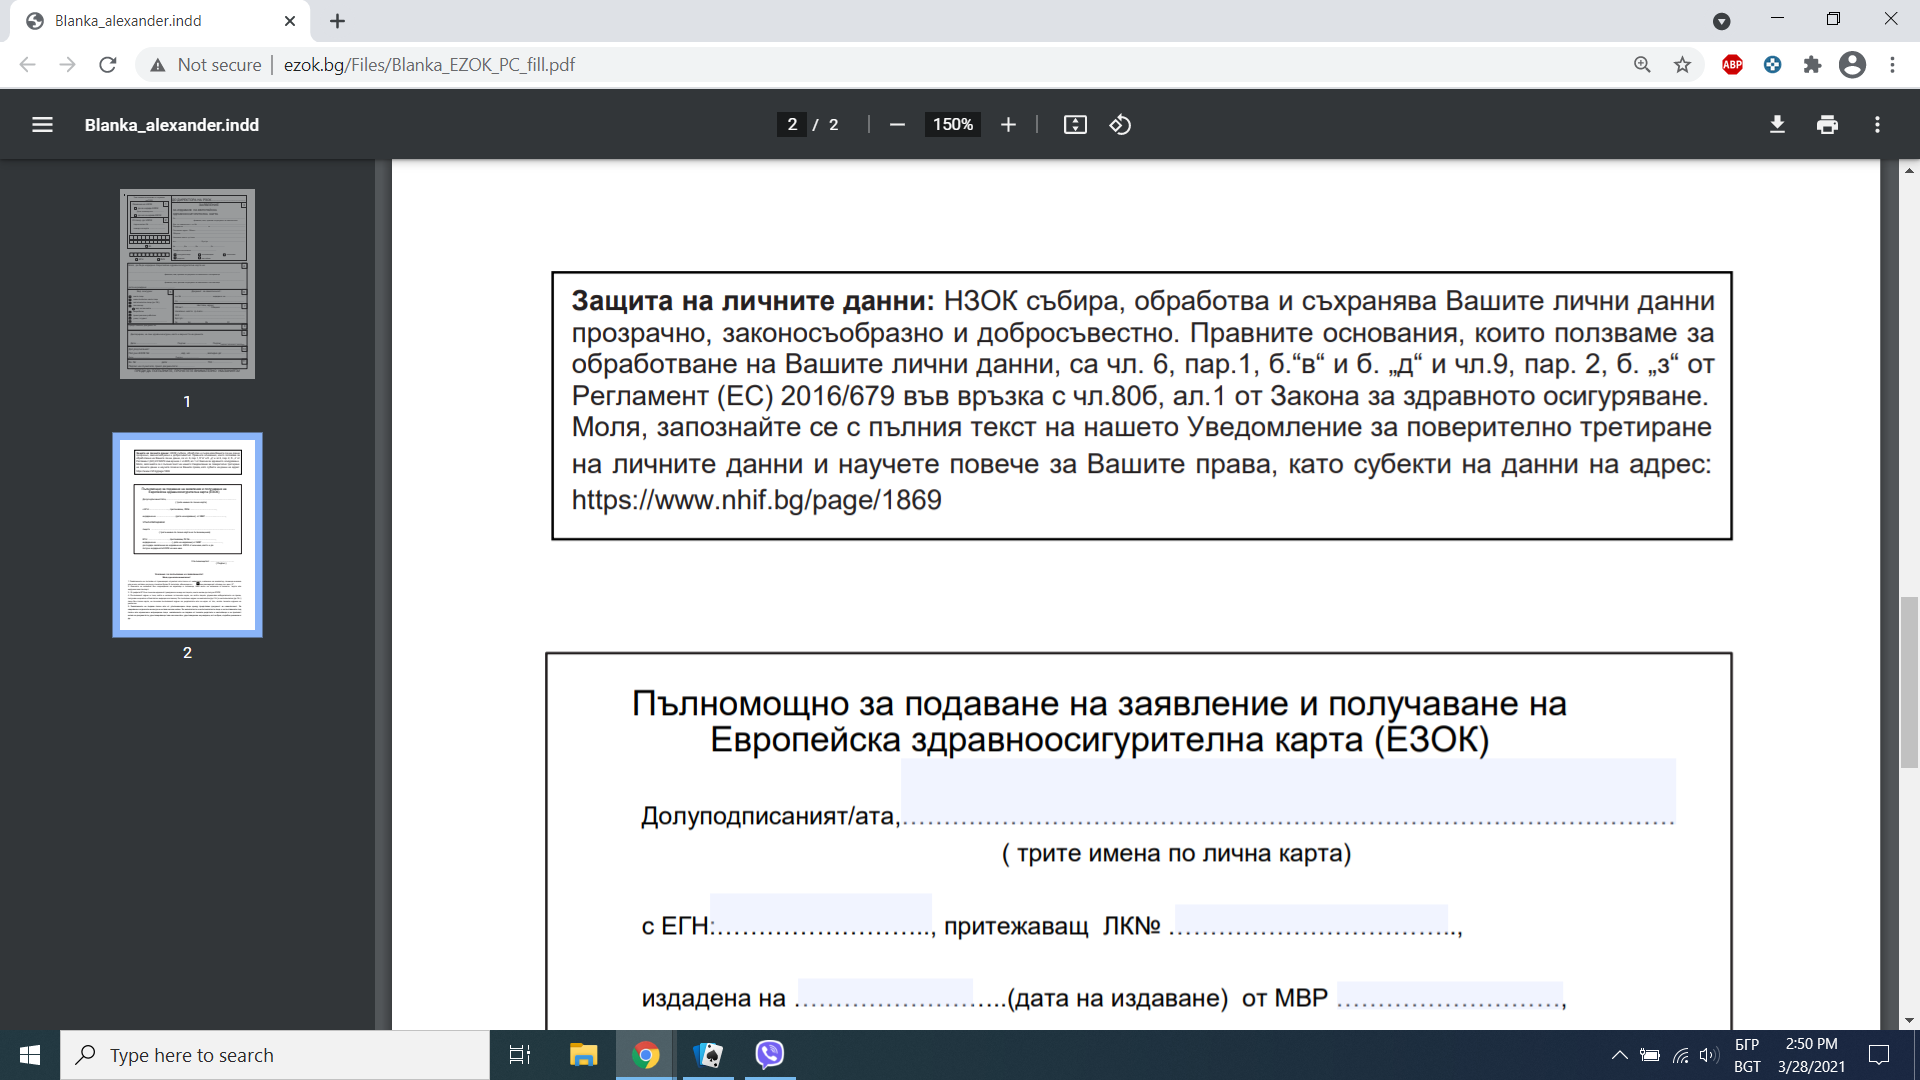Click the zoom out minus button
The width and height of the screenshot is (1920, 1080).
coord(897,125)
